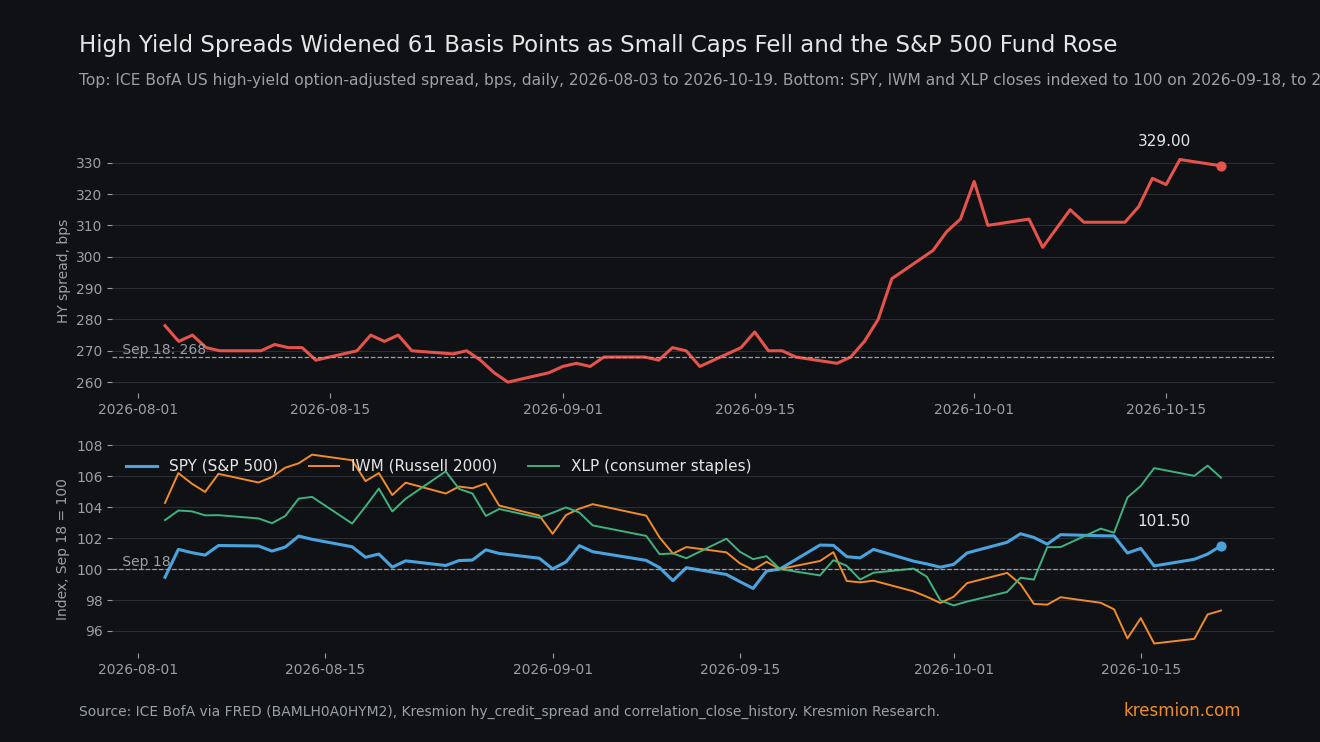Click 'Index, Sep 18 = 100' axis title

click(x=63, y=549)
